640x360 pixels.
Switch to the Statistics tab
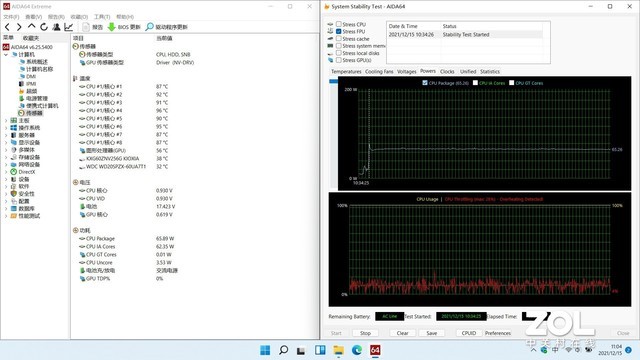click(x=490, y=71)
